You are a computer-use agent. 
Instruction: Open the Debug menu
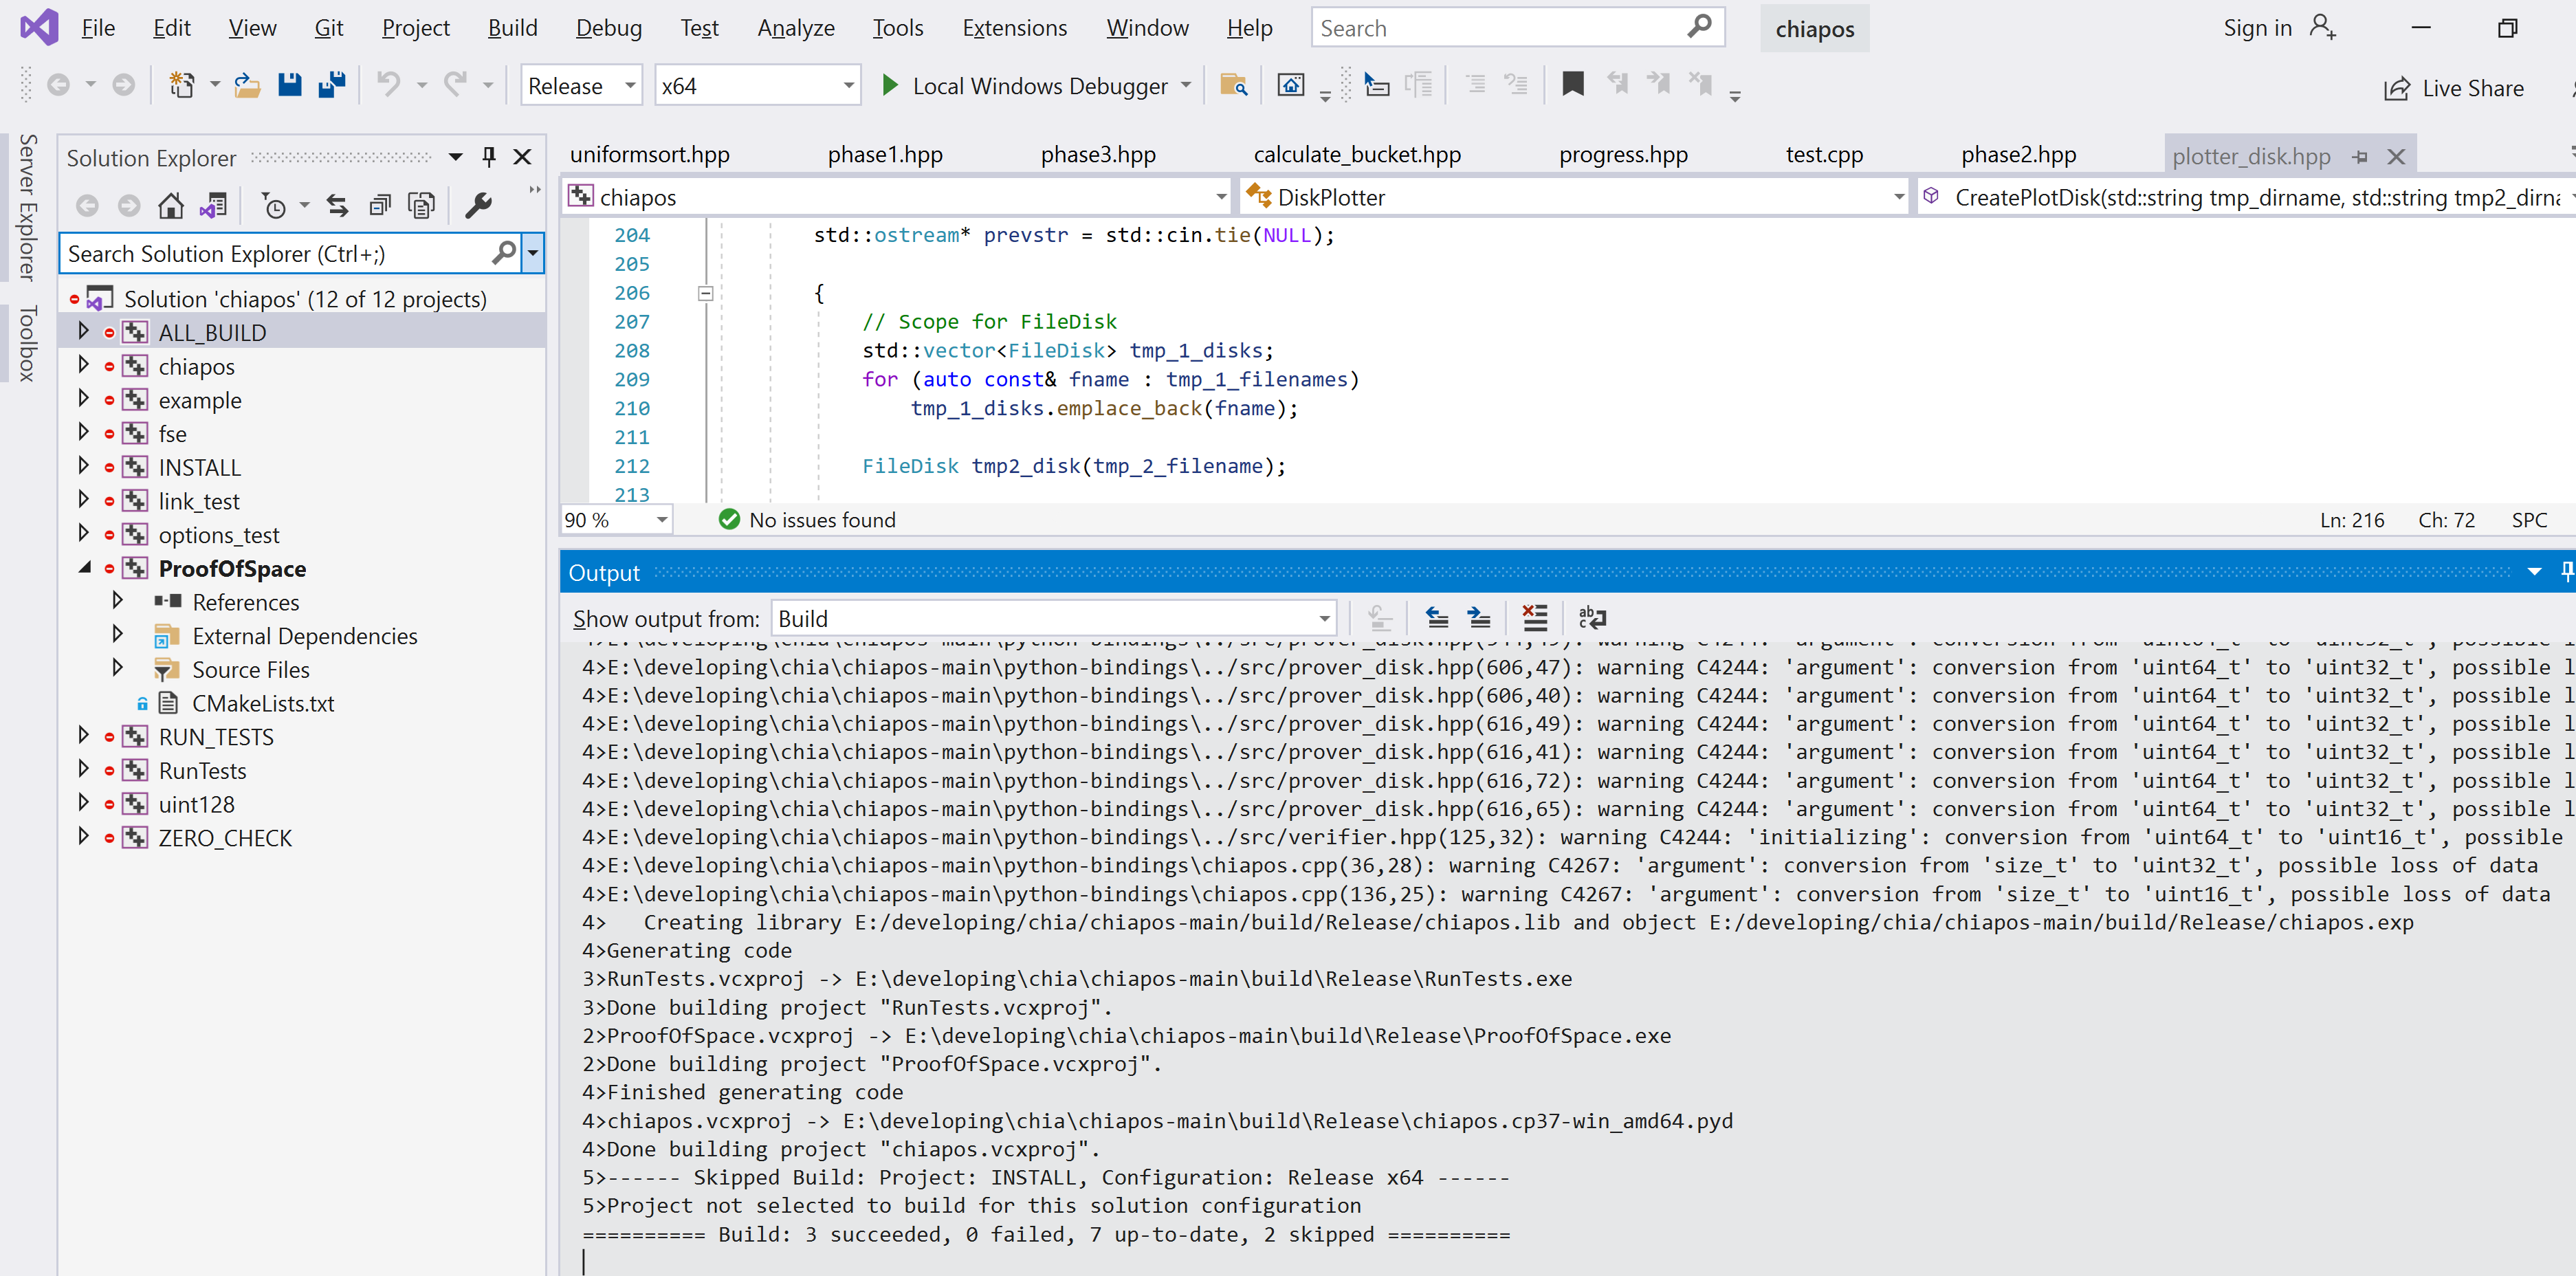608,28
